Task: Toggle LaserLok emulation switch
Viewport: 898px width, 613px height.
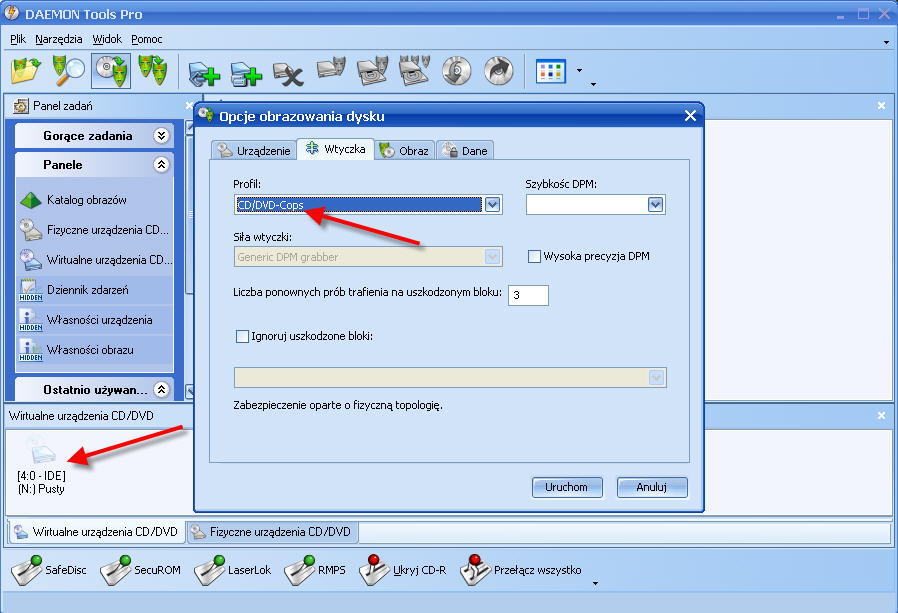Action: pos(232,570)
